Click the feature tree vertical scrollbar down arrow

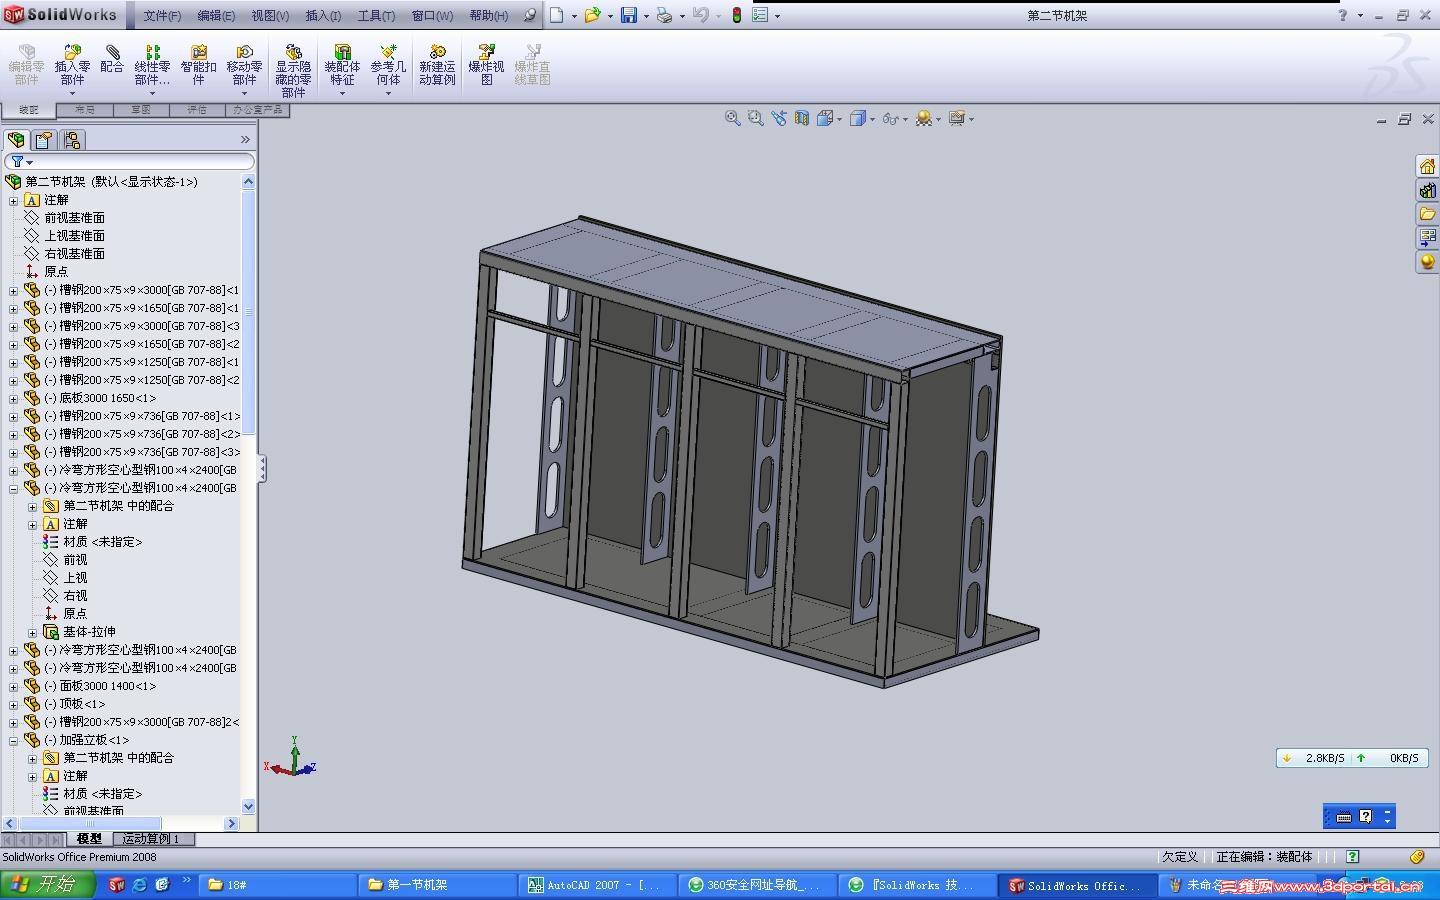point(248,807)
